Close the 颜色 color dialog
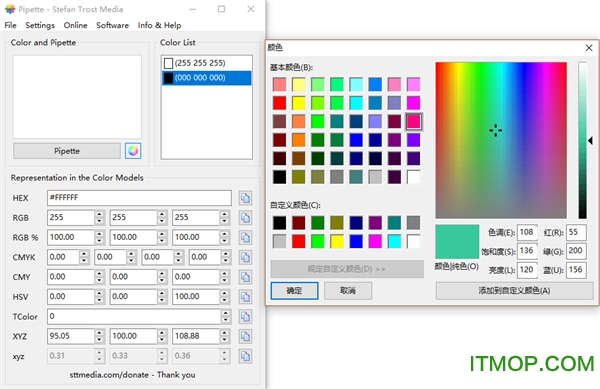Image resolution: width=600 pixels, height=389 pixels. coord(589,48)
